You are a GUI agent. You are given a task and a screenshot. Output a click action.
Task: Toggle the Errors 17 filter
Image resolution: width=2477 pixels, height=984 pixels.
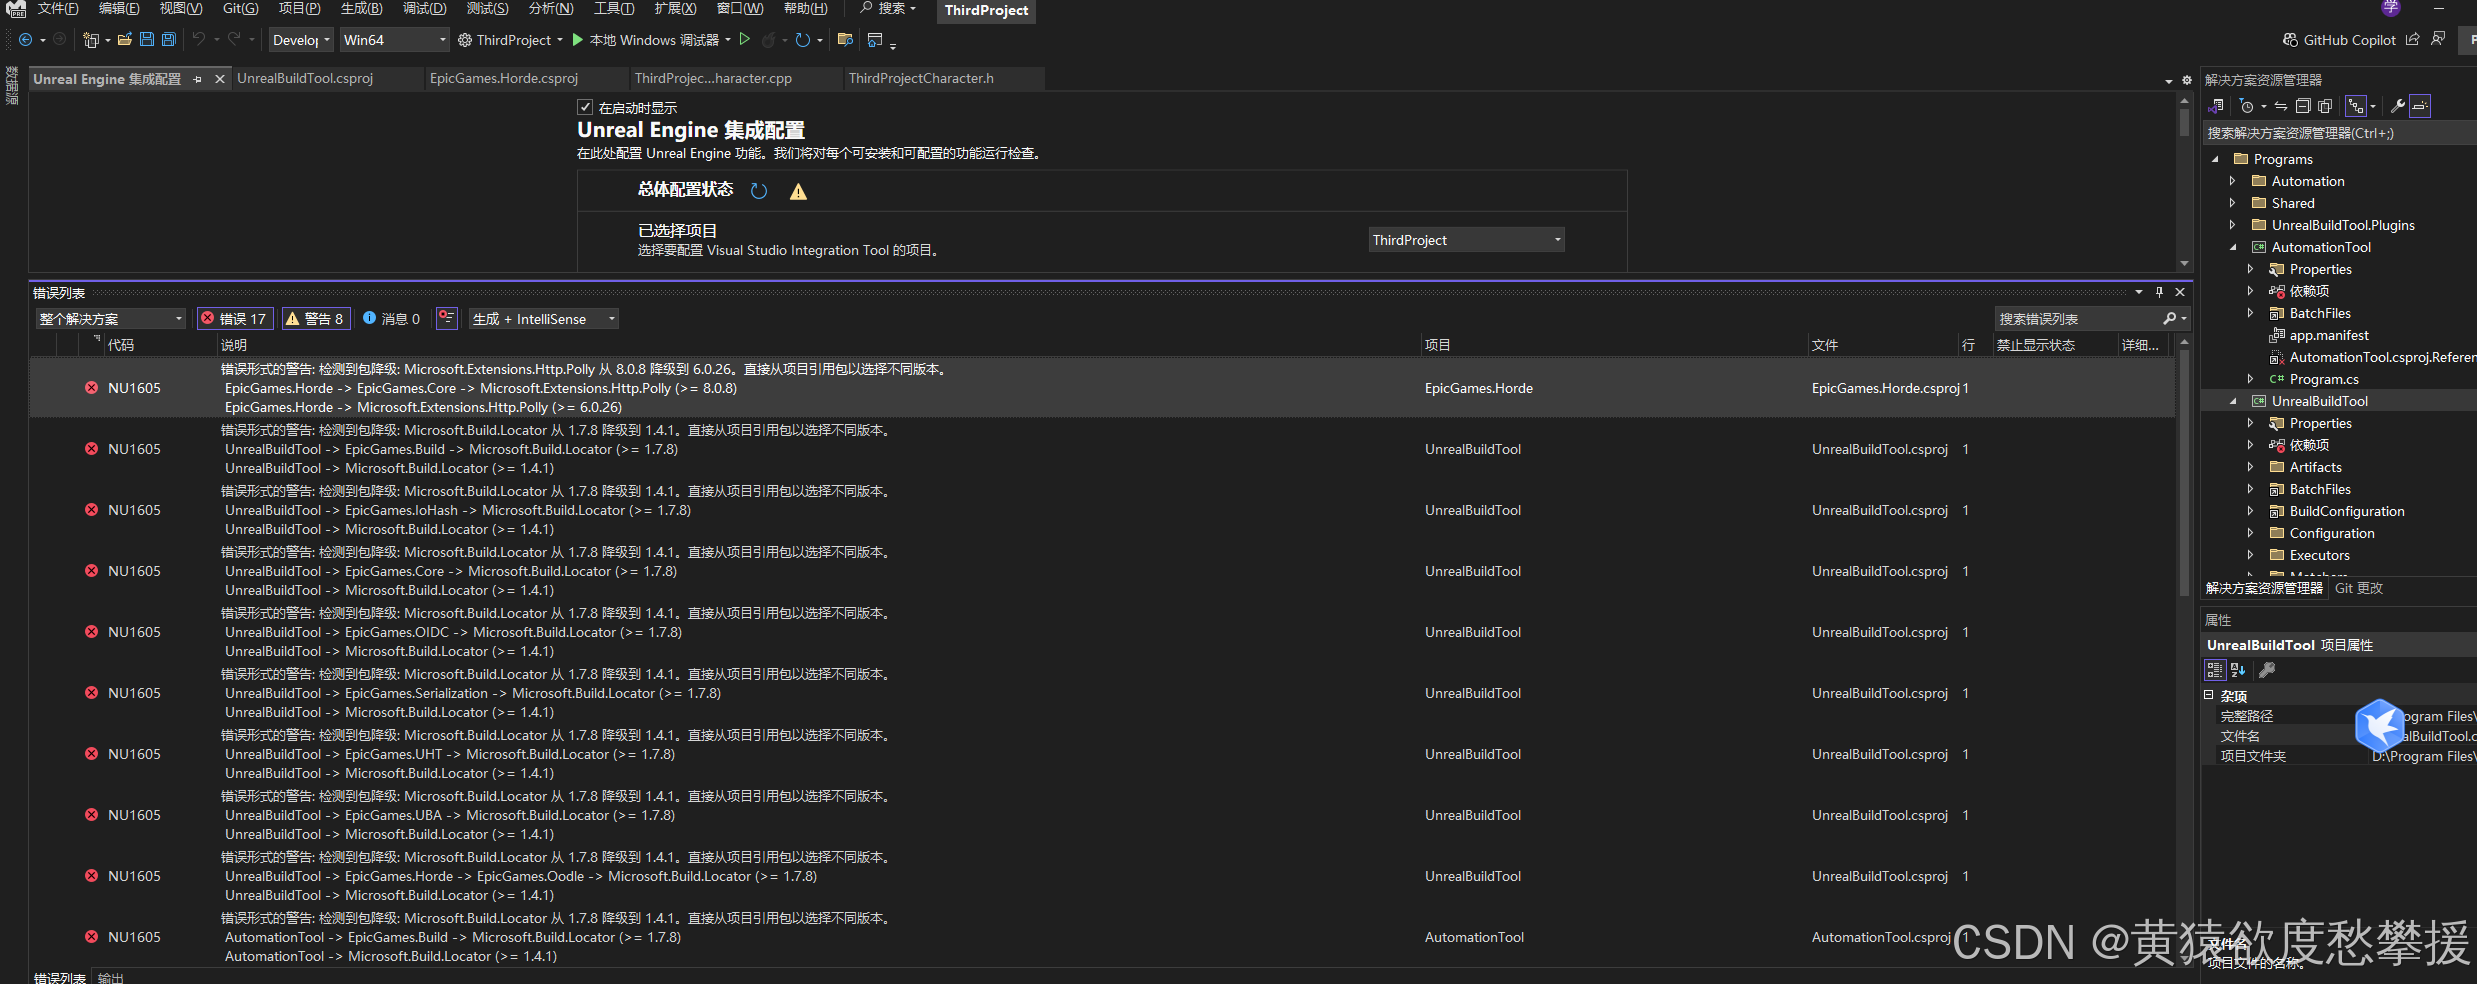234,319
